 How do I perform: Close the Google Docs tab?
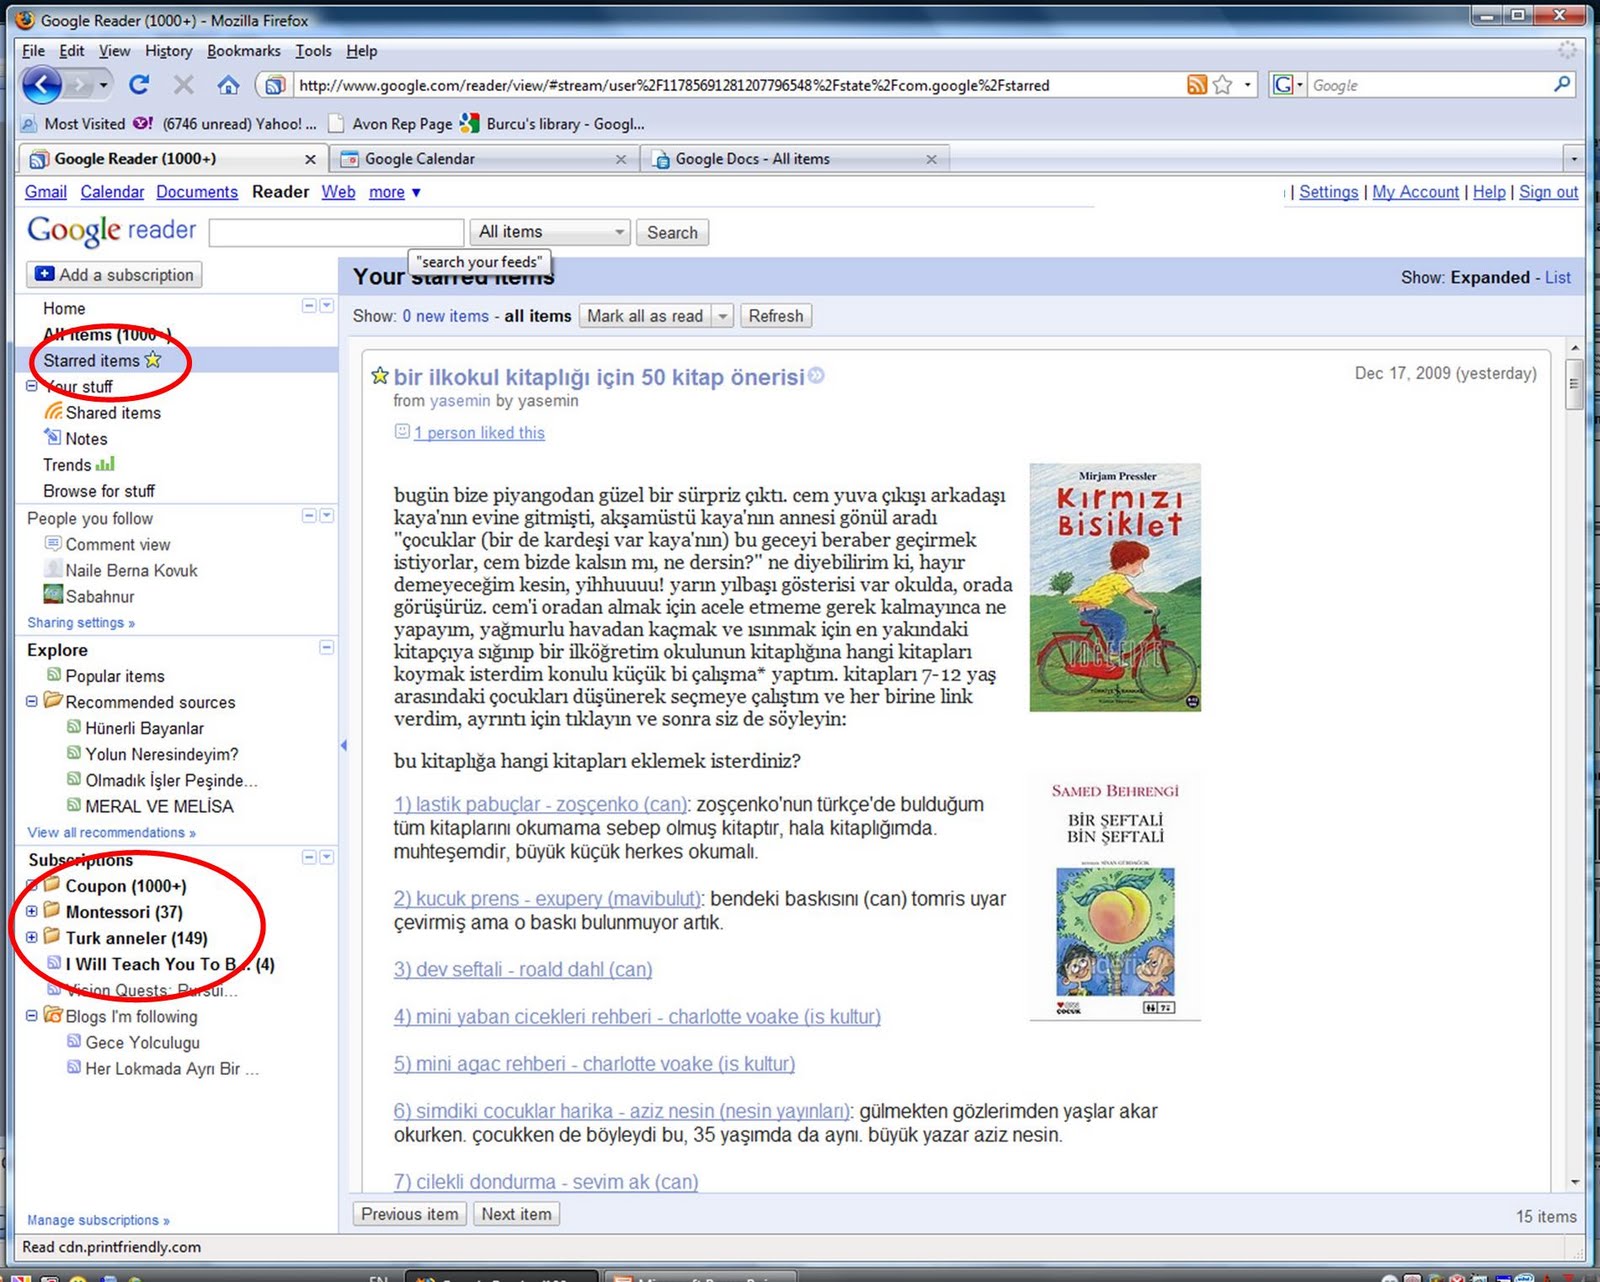[x=931, y=159]
